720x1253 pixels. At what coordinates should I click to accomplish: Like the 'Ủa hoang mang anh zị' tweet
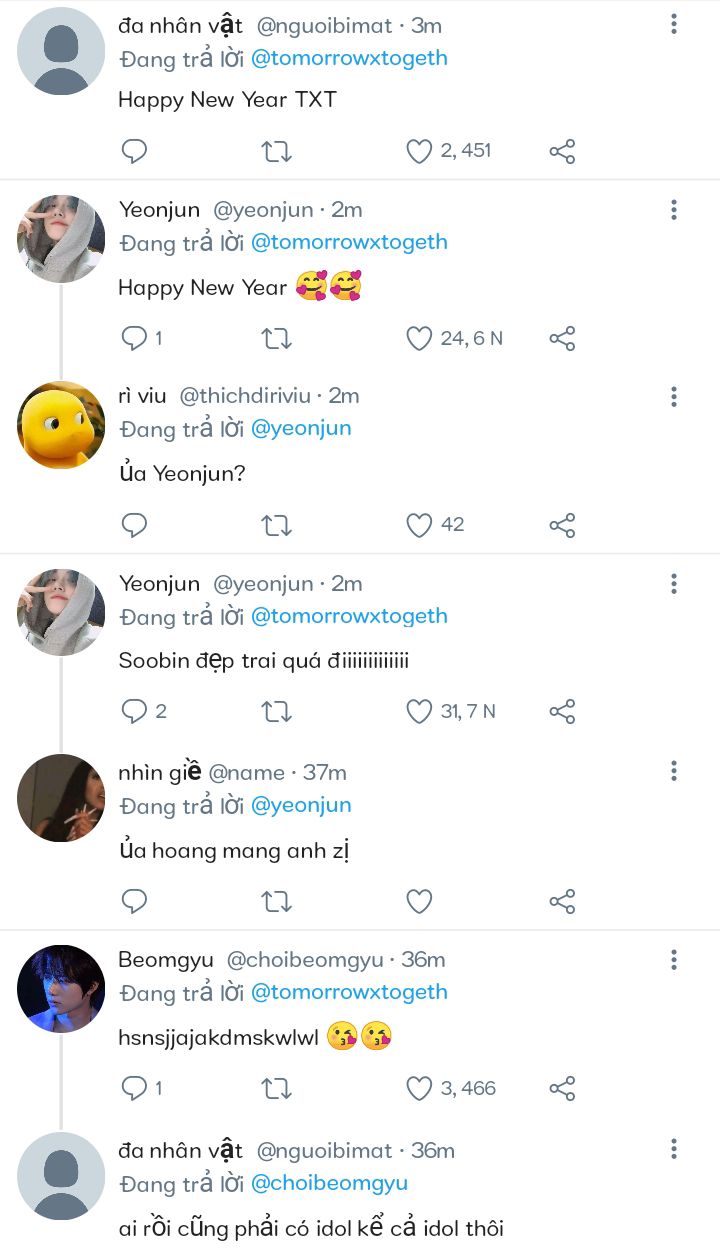click(419, 901)
